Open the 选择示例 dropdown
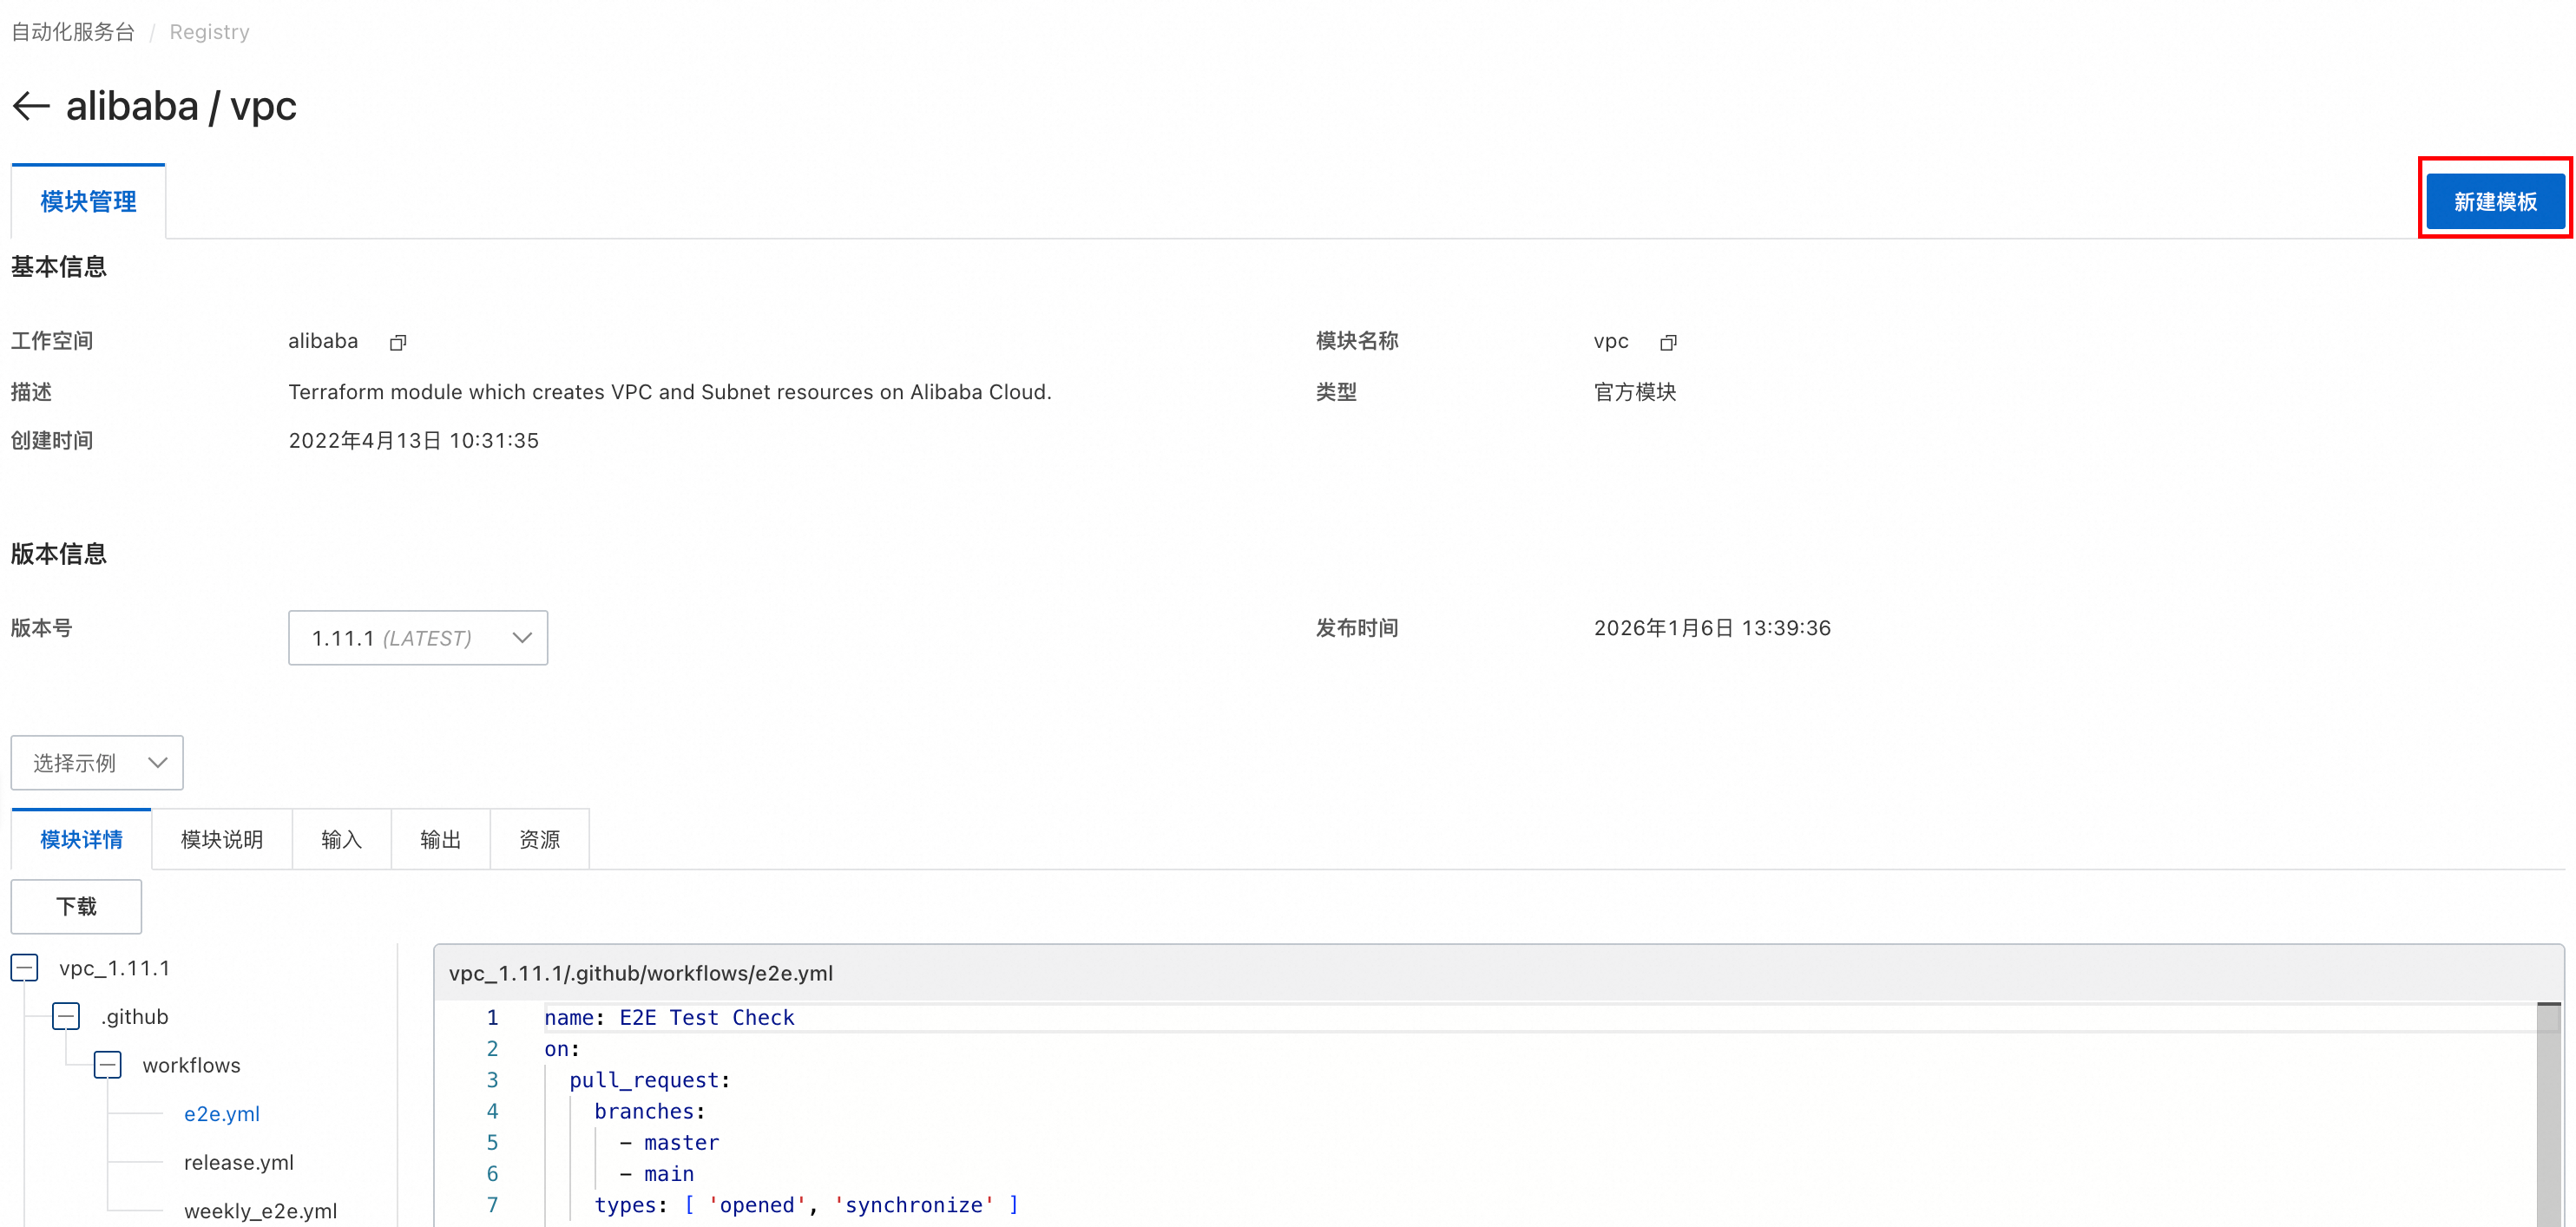Image resolution: width=2576 pixels, height=1227 pixels. point(97,763)
